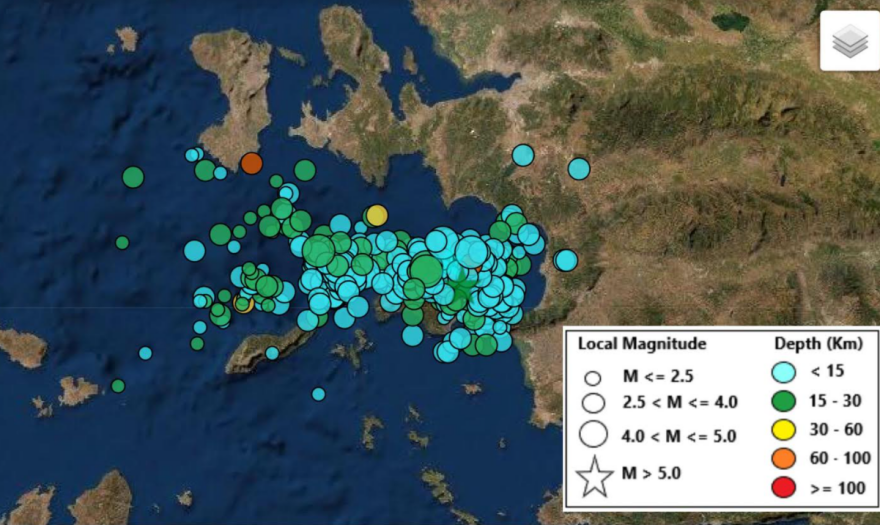Open the map layers switcher
Image resolution: width=880 pixels, height=525 pixels.
(x=850, y=40)
